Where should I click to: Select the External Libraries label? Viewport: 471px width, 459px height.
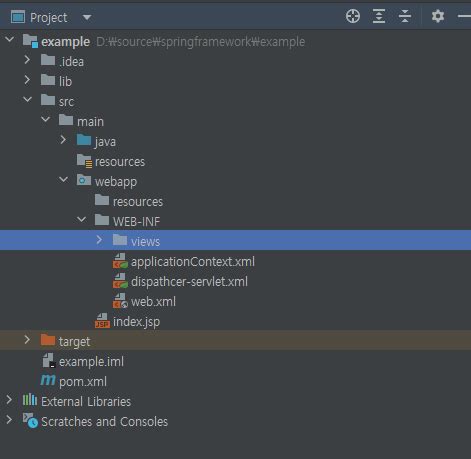click(86, 402)
